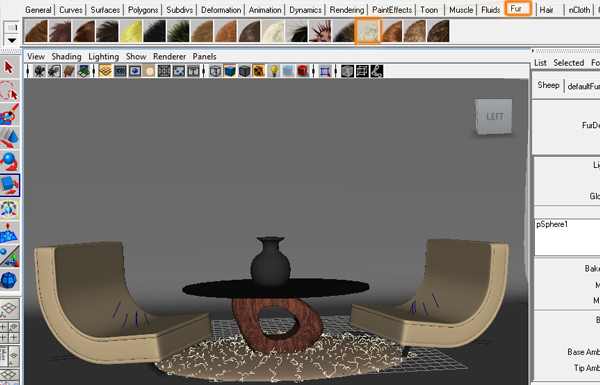
Task: Switch to the Rendering shelf tab
Action: (x=347, y=10)
